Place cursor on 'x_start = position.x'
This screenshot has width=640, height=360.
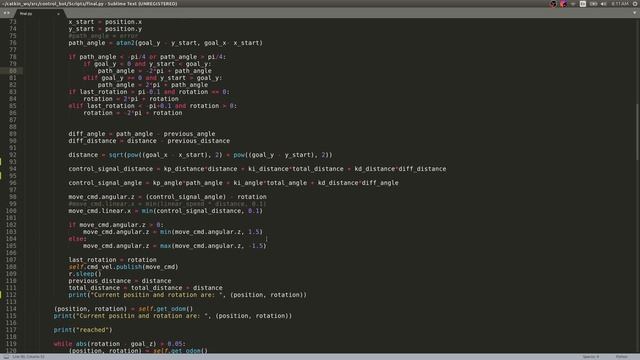pos(105,22)
